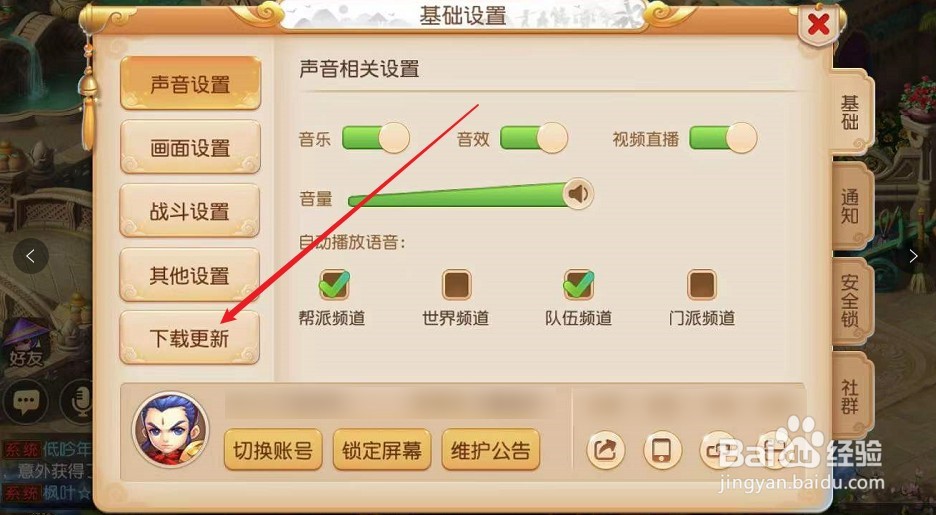Open the 好友 friends icon
This screenshot has height=515, width=936.
[26, 343]
